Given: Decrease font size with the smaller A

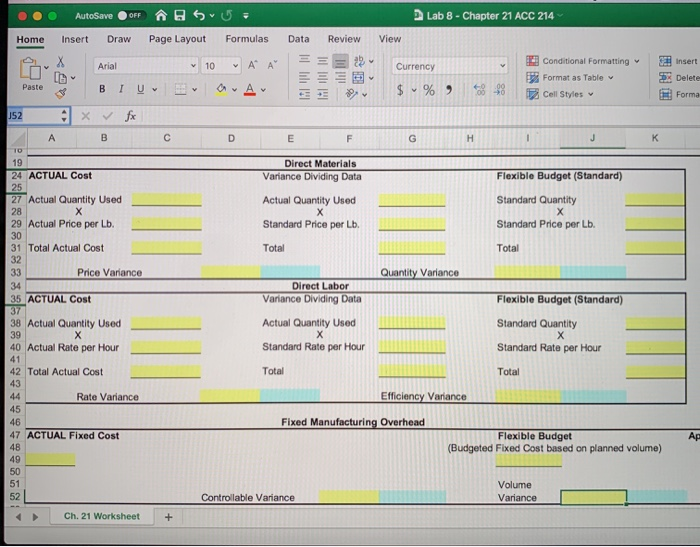Looking at the screenshot, I should point(272,66).
